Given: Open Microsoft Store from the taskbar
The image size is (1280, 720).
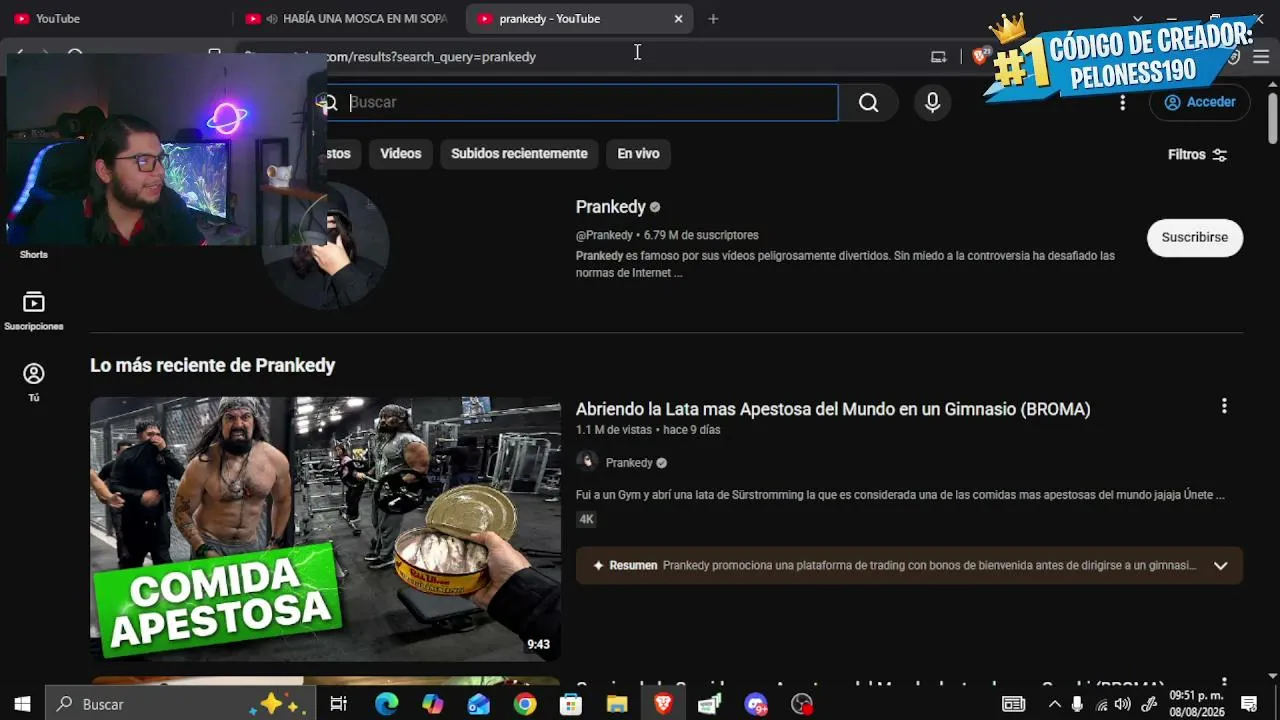Looking at the screenshot, I should (570, 704).
